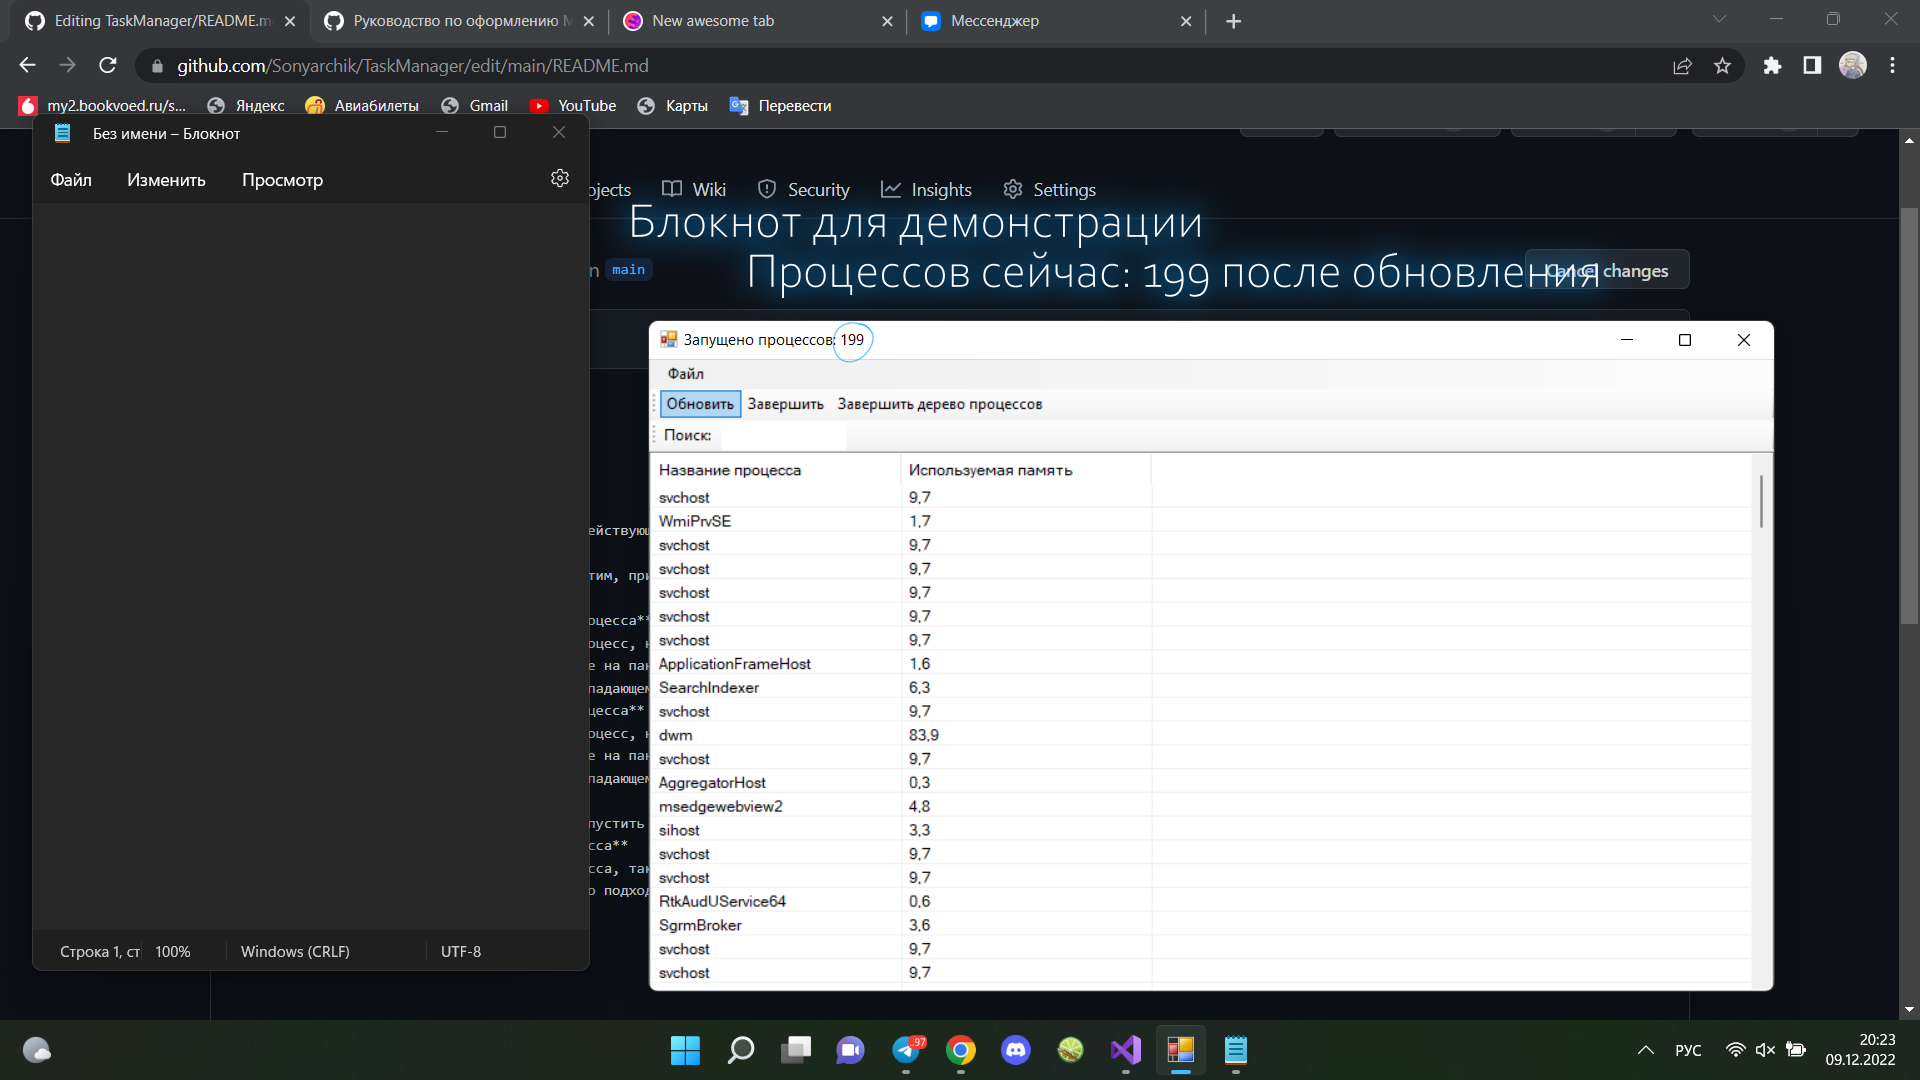Image resolution: width=1920 pixels, height=1080 pixels.
Task: Open Discord from the taskbar
Action: click(x=1015, y=1051)
